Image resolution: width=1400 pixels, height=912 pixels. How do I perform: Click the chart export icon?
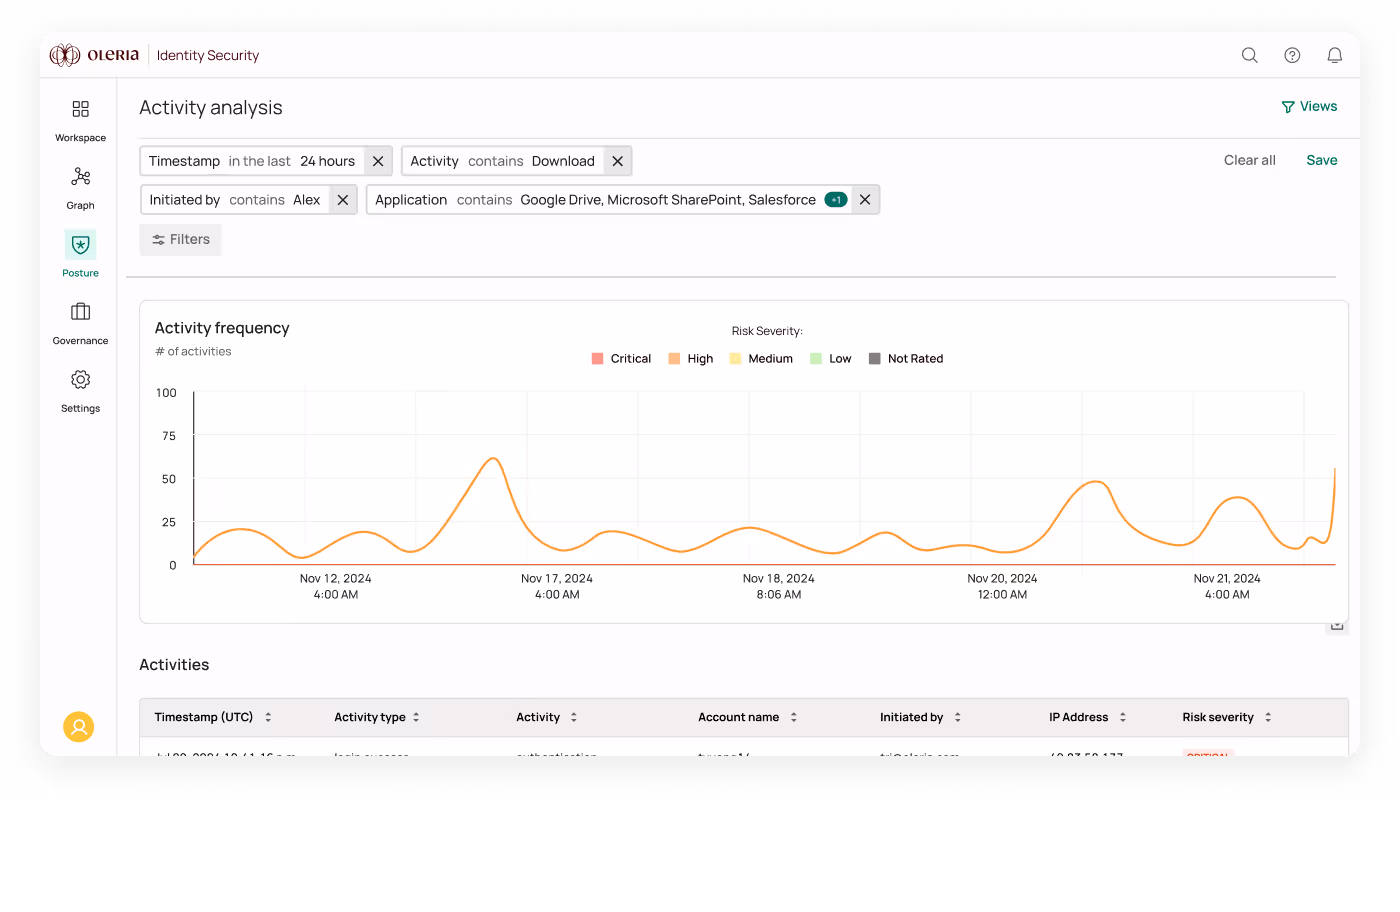point(1337,626)
